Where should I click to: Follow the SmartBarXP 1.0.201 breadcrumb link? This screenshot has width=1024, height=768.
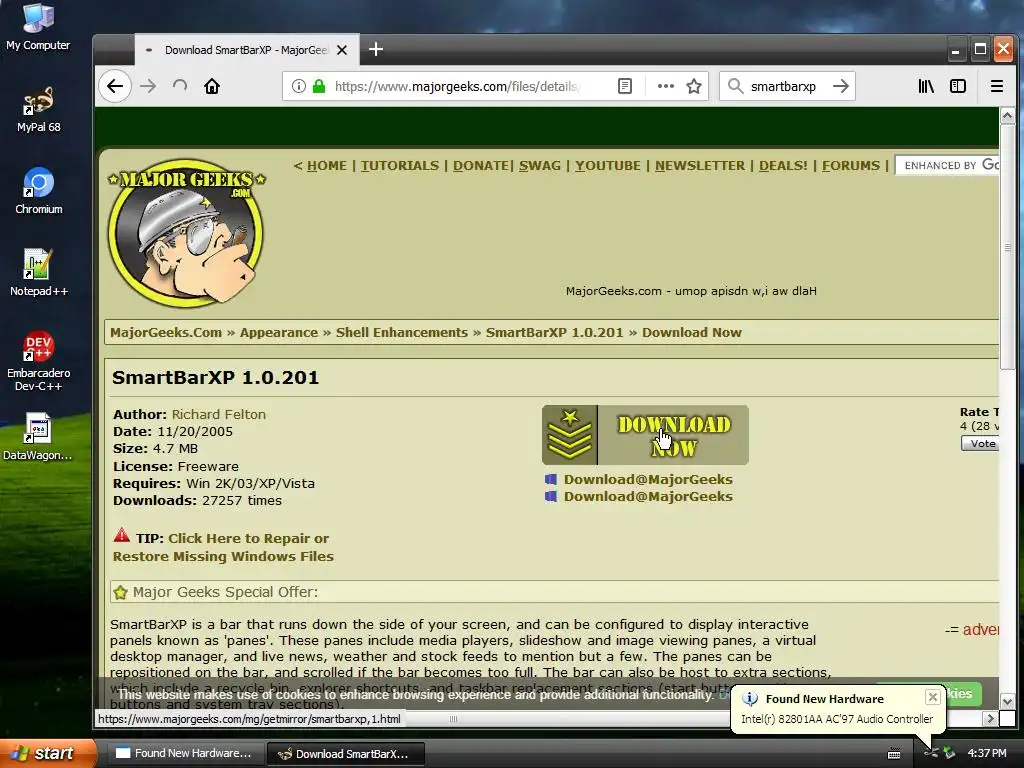tap(554, 332)
